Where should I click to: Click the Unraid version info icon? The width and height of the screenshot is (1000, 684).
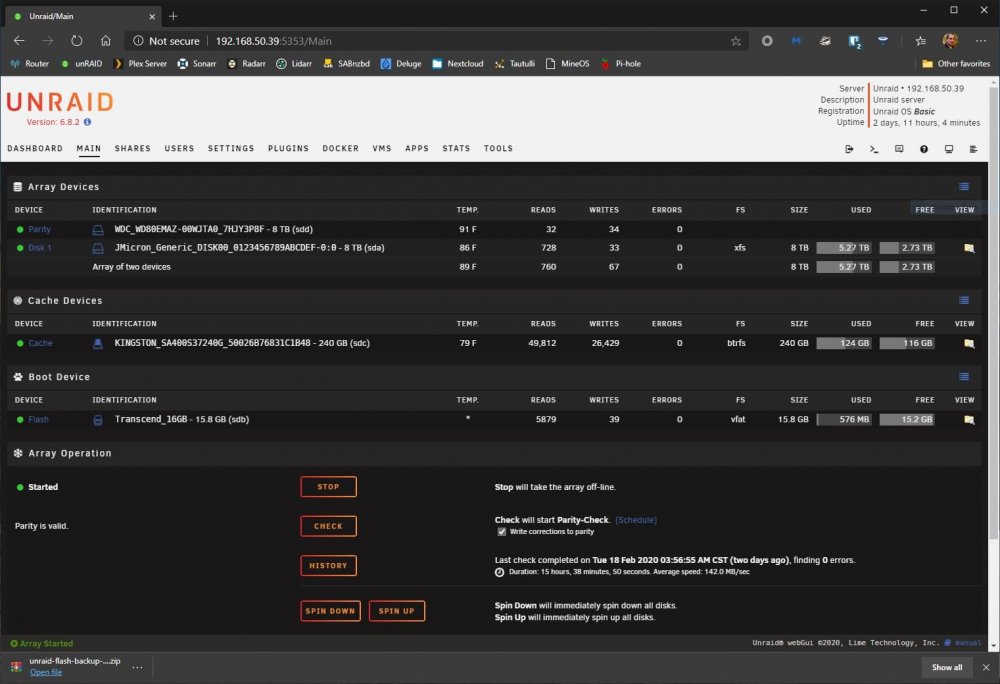[87, 122]
